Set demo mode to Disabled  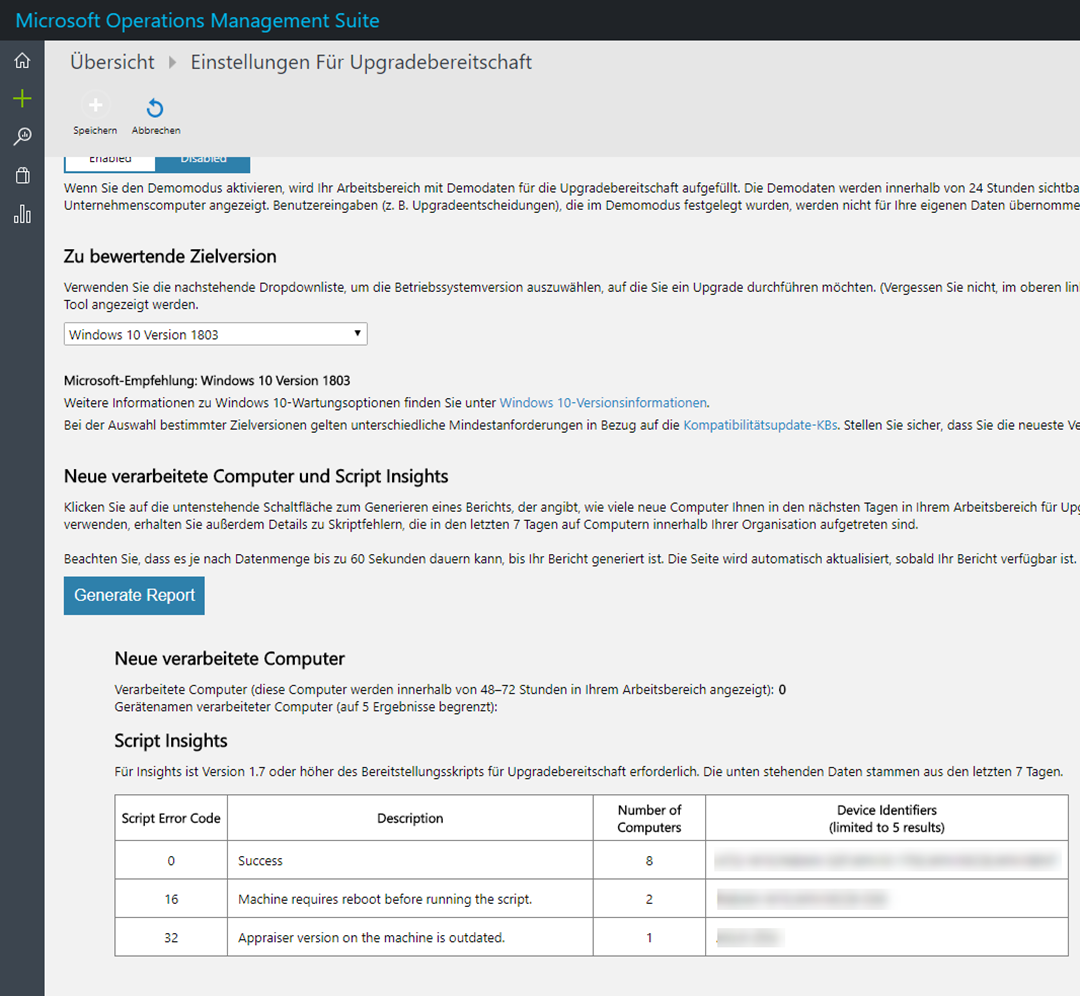203,163
